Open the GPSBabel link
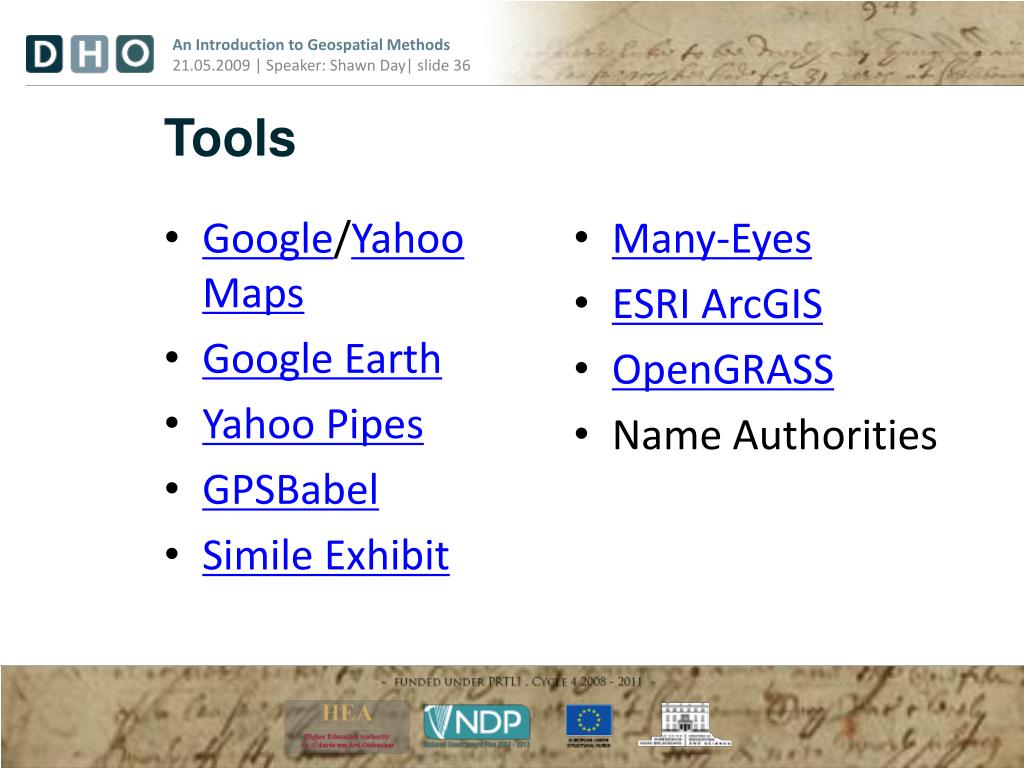Image resolution: width=1024 pixels, height=768 pixels. coord(291,490)
